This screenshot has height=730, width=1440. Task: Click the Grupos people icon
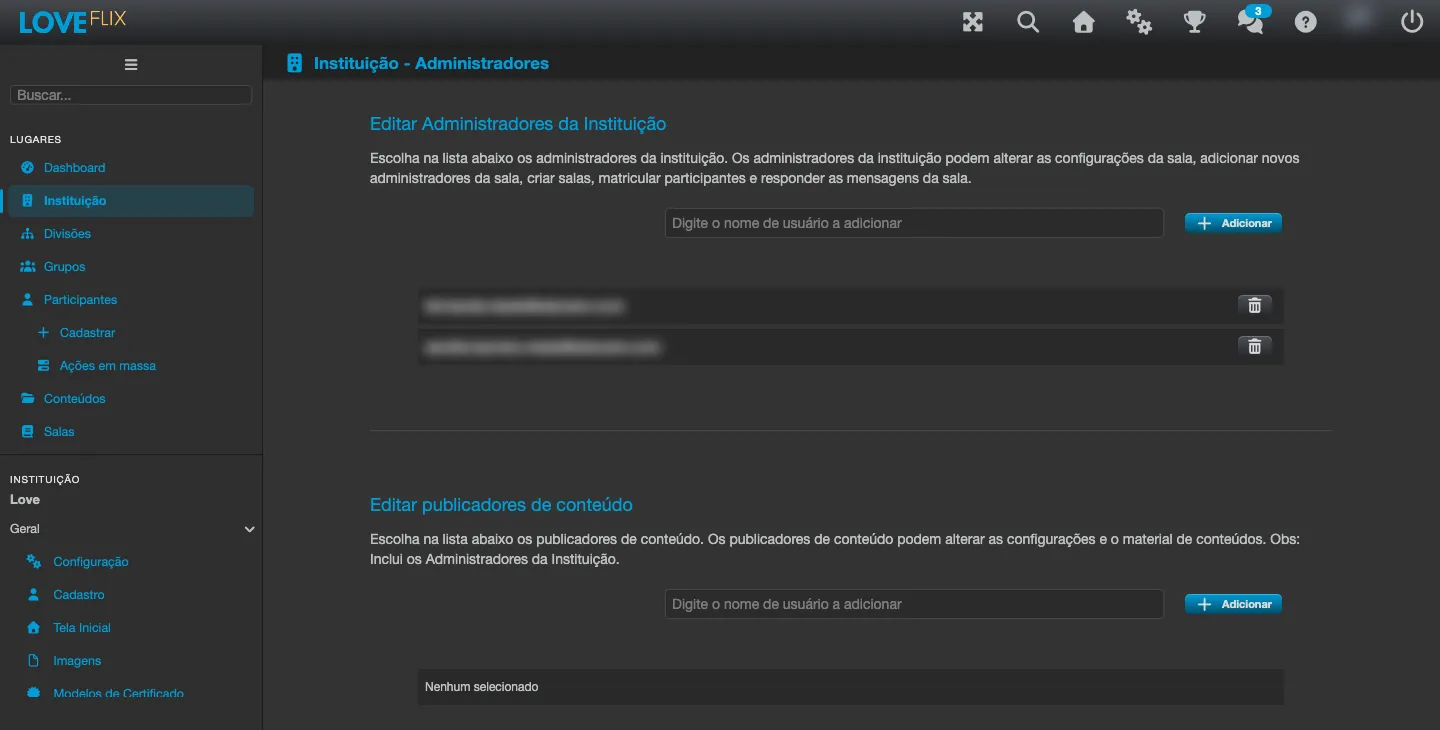click(x=28, y=267)
